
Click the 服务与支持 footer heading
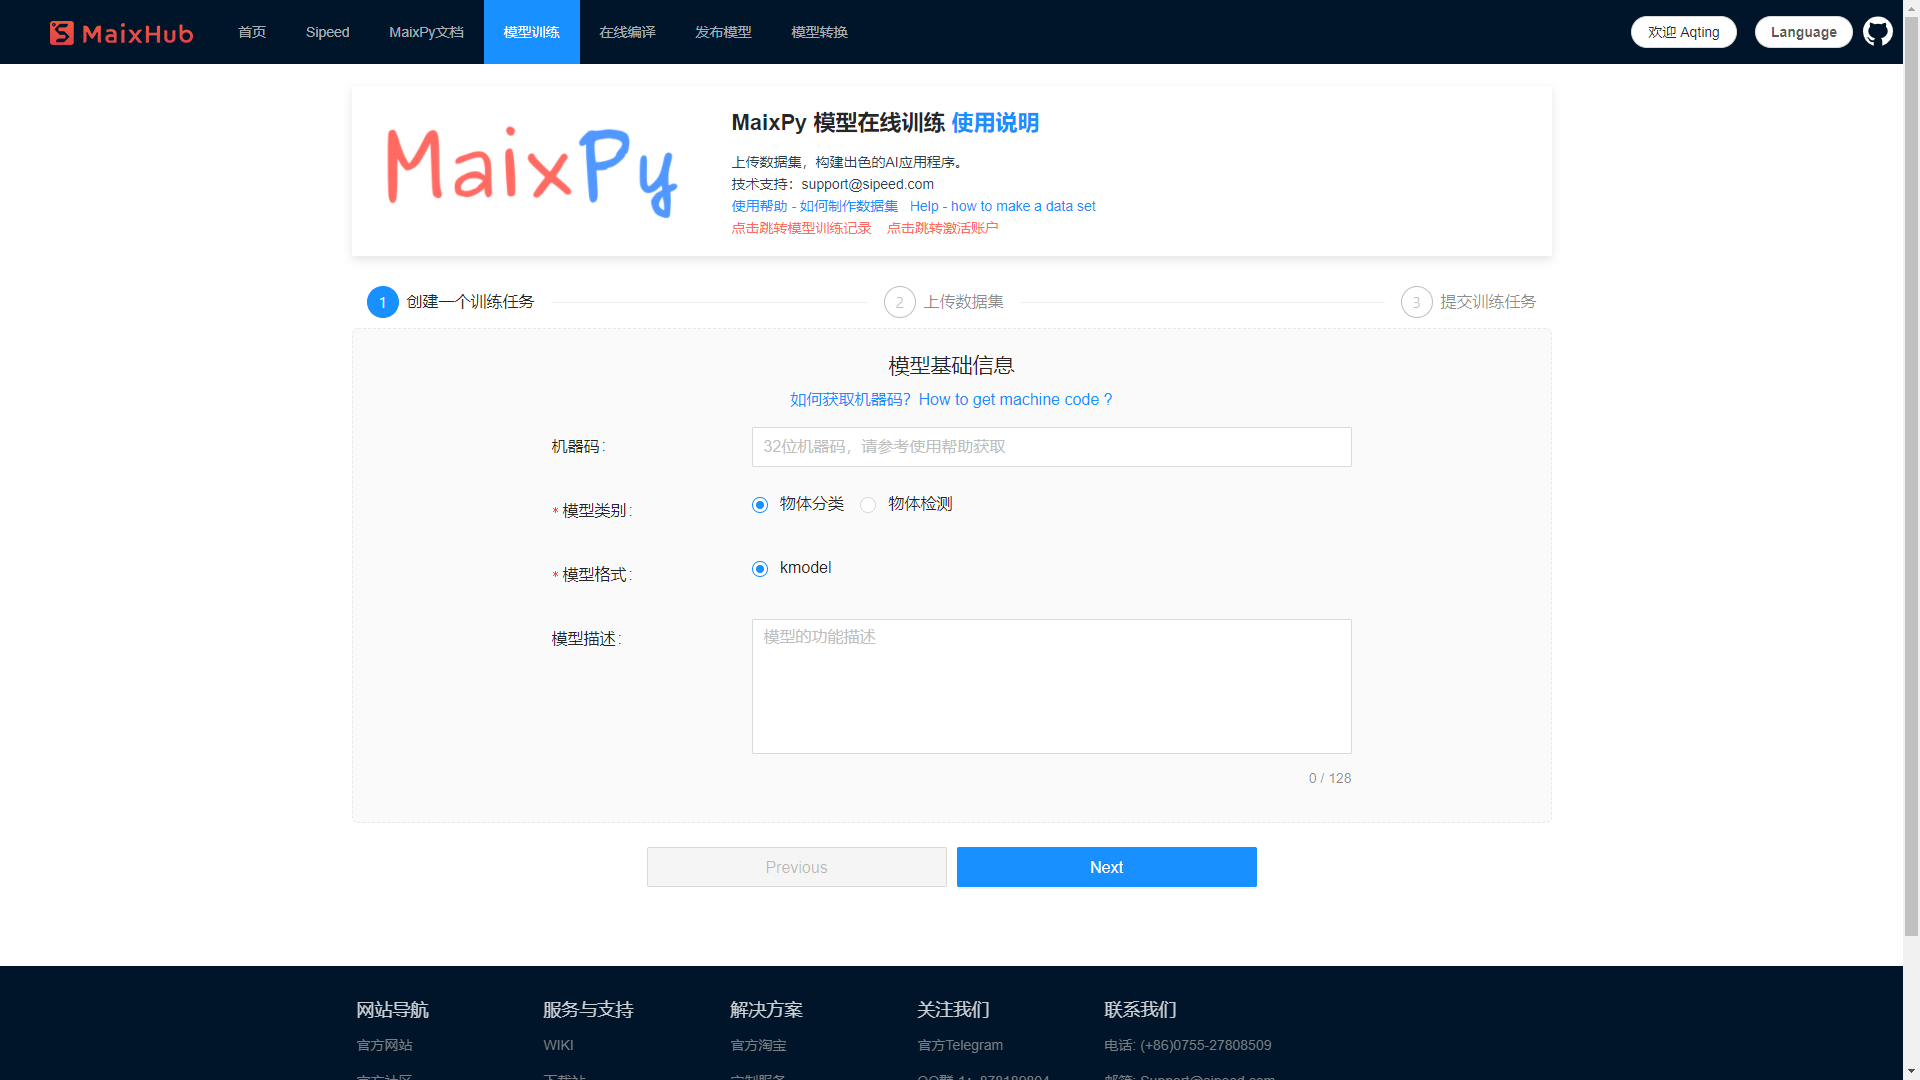589,1010
